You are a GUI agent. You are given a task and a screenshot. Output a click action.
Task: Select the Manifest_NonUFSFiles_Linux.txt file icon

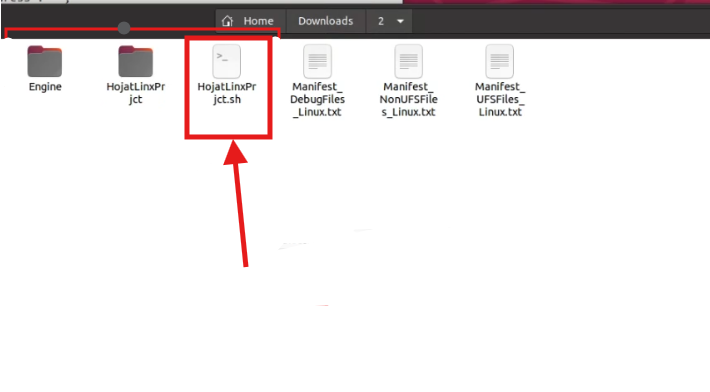point(408,61)
